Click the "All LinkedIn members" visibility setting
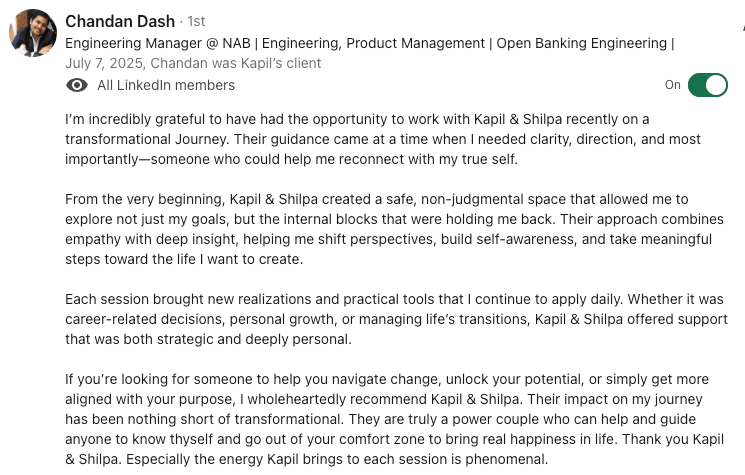Viewport: 745px width, 475px height. click(166, 85)
